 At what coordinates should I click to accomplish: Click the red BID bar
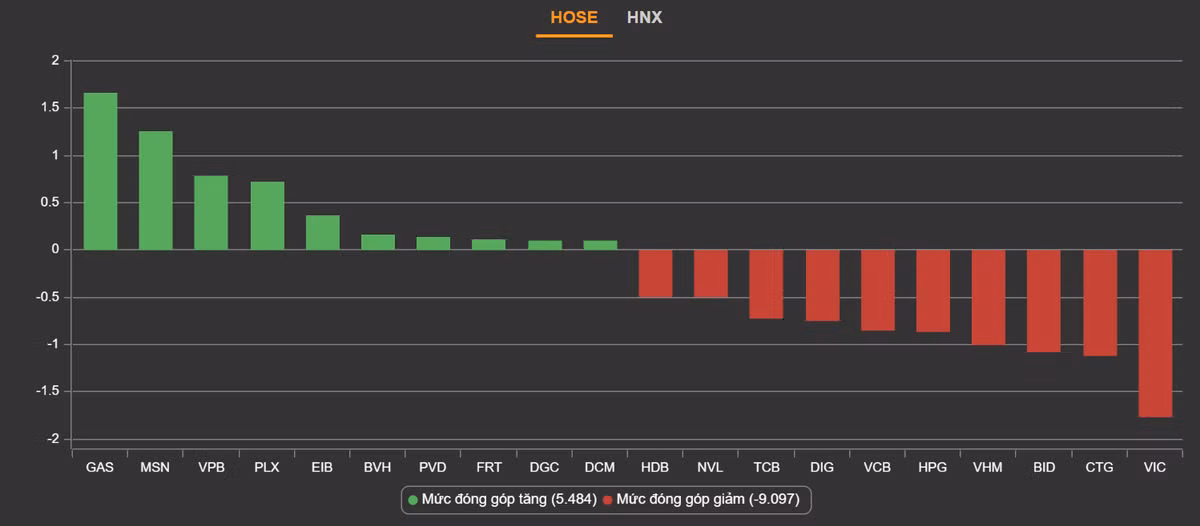[1043, 300]
